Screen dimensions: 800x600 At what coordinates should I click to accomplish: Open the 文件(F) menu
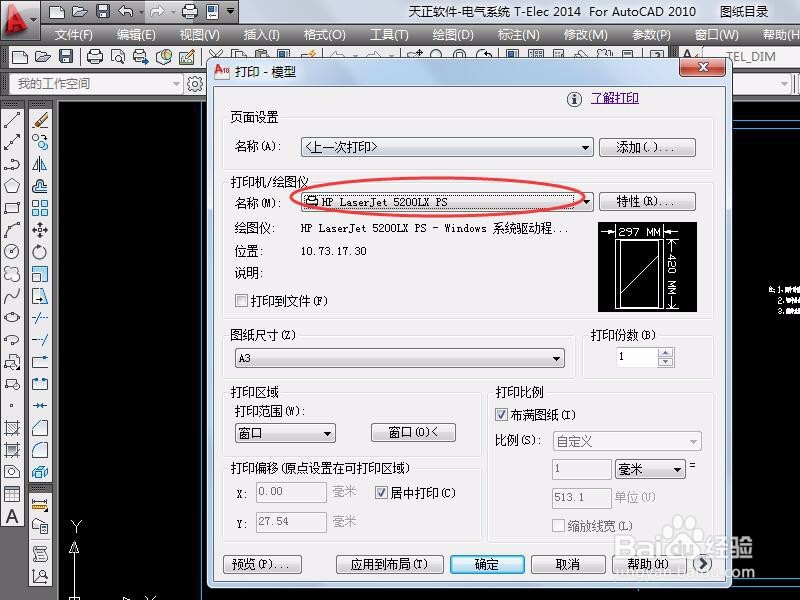pos(74,35)
